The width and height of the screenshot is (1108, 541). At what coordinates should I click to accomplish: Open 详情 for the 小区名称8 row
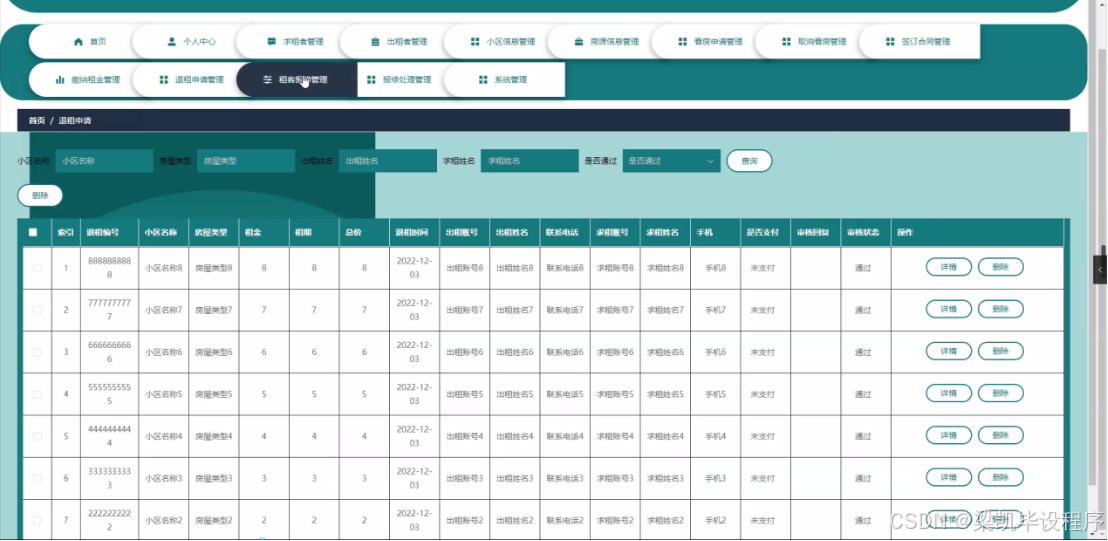pyautogui.click(x=948, y=267)
